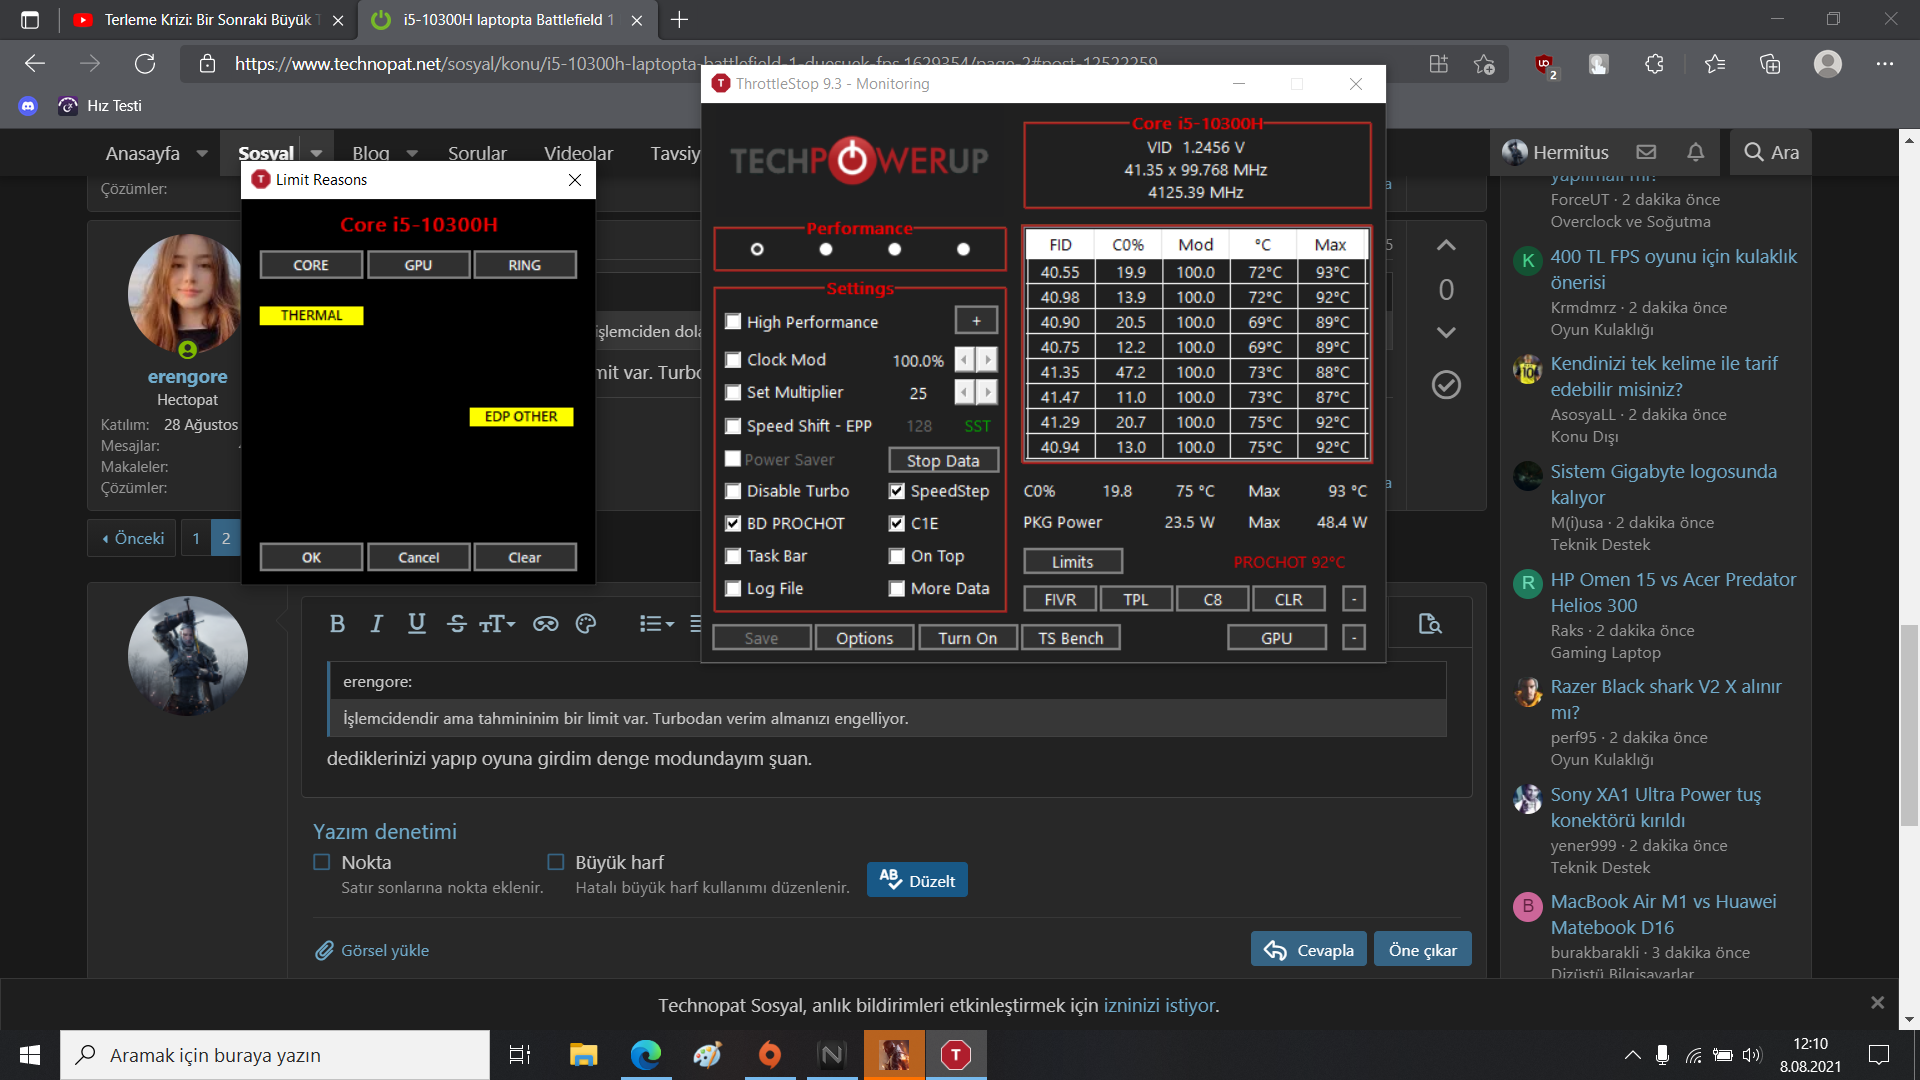This screenshot has height=1080, width=1920.
Task: Open the notifications bell icon
Action: click(1695, 152)
